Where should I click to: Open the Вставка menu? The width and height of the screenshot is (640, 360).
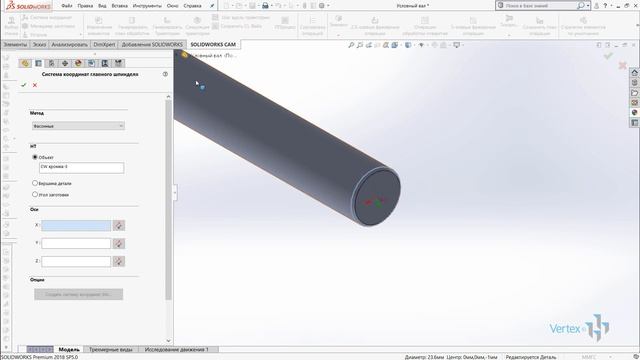120,6
